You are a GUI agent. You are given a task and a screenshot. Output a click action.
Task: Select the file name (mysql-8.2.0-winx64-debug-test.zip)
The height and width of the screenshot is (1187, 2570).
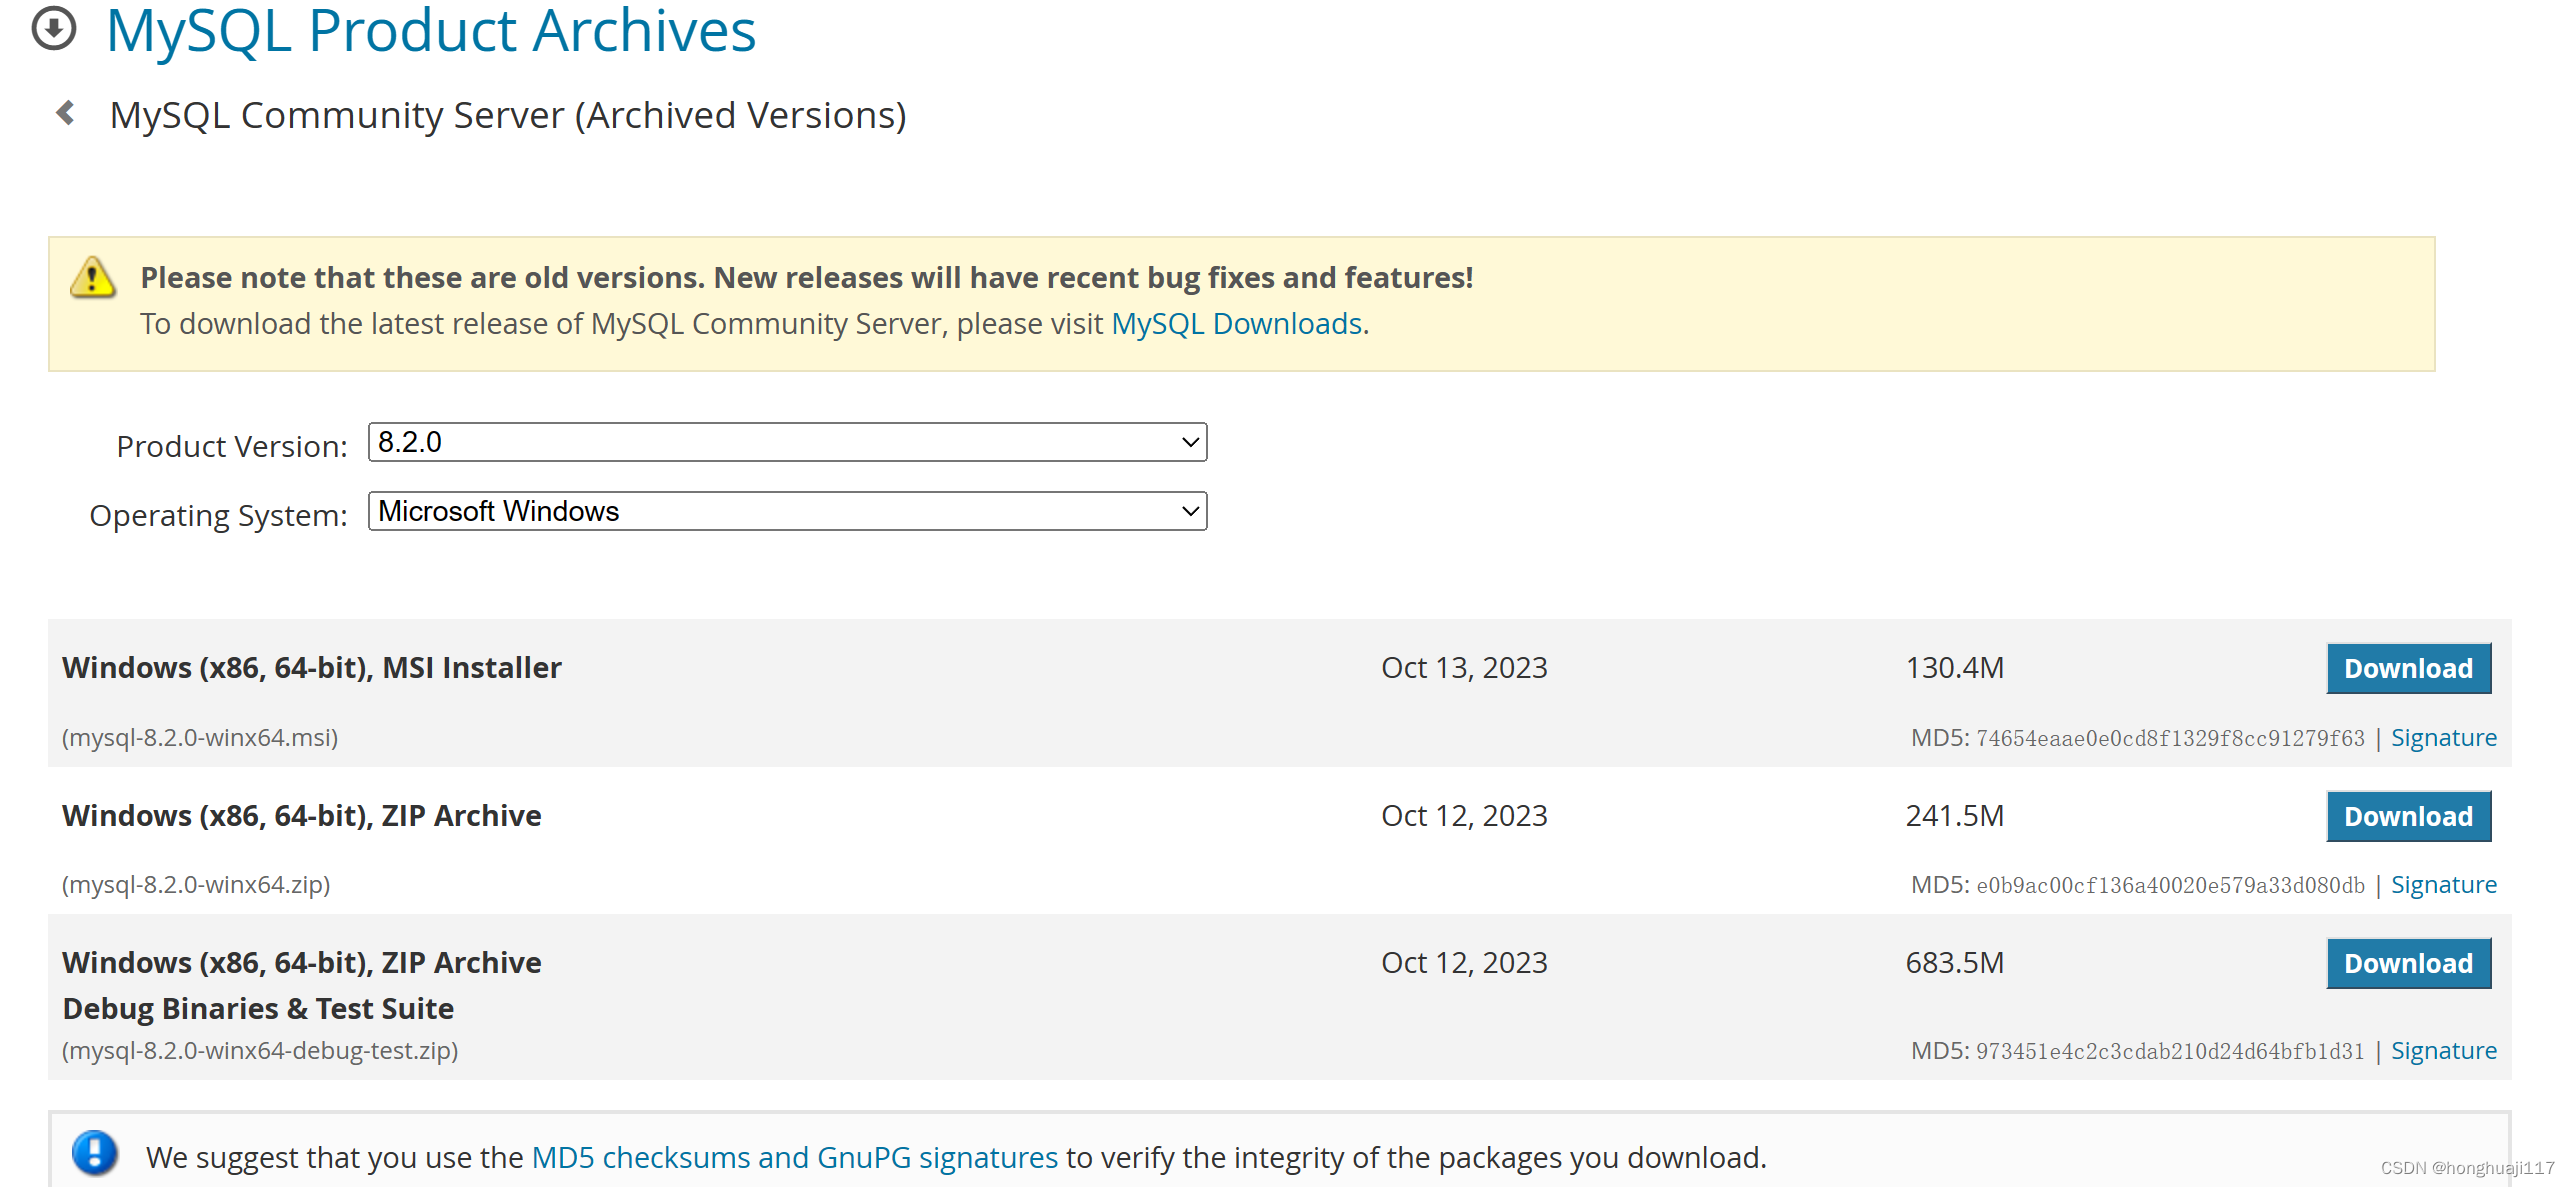(260, 1051)
